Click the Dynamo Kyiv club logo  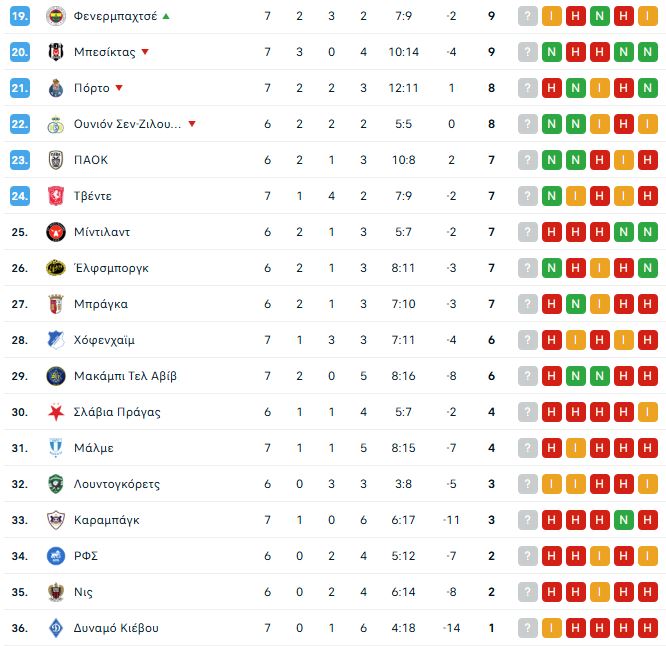coord(55,628)
